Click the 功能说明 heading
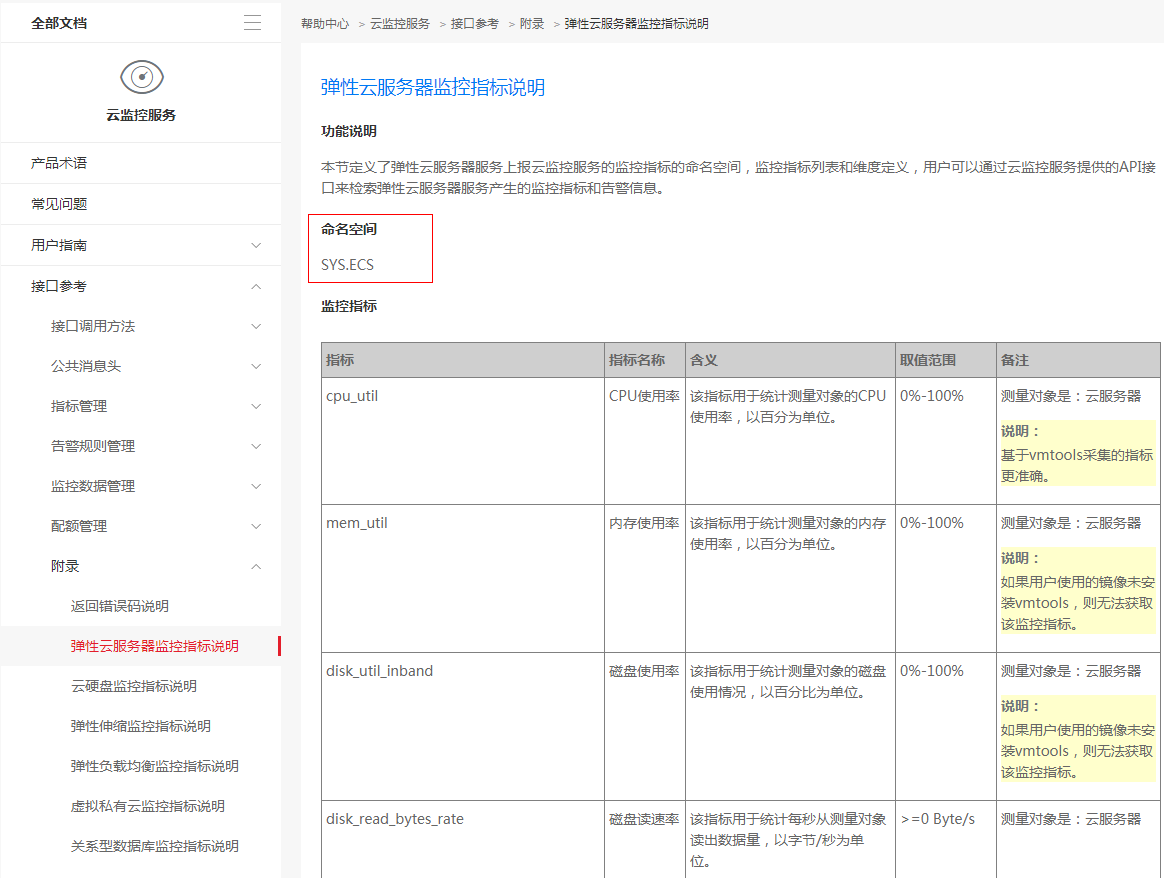Viewport: 1164px width, 878px height. point(349,131)
